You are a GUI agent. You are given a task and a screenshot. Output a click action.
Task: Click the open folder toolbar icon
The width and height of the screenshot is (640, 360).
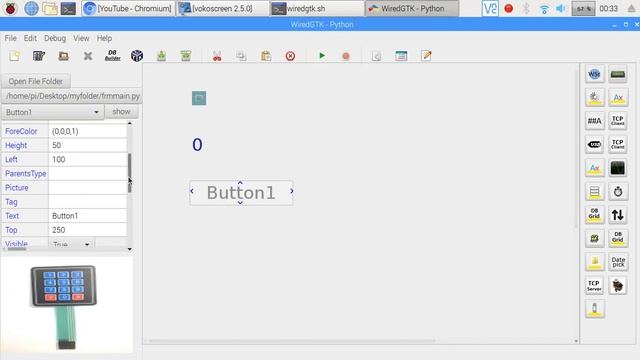tap(63, 56)
